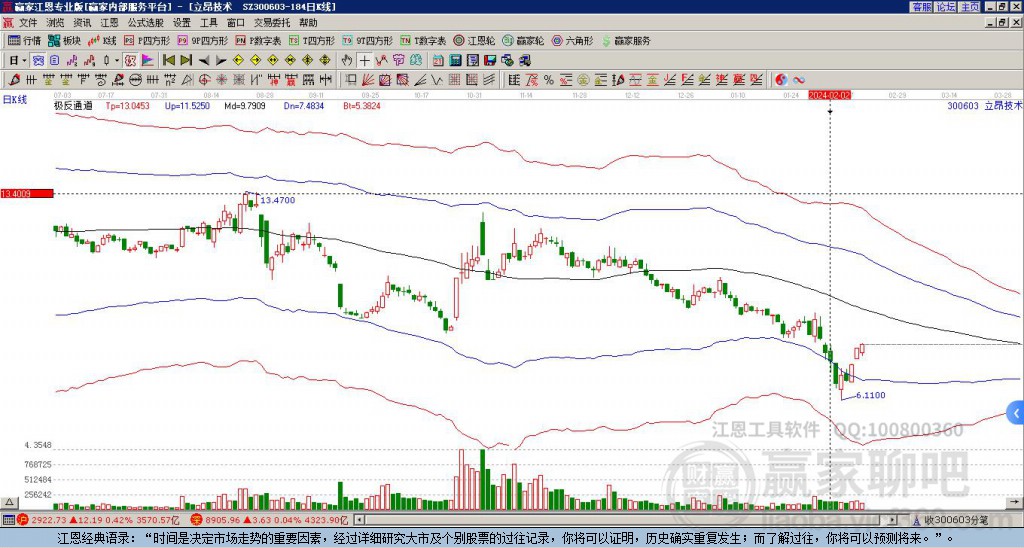The width and height of the screenshot is (1024, 548).
Task: Expand the candlestick chart type dropdown
Action: click(117, 61)
